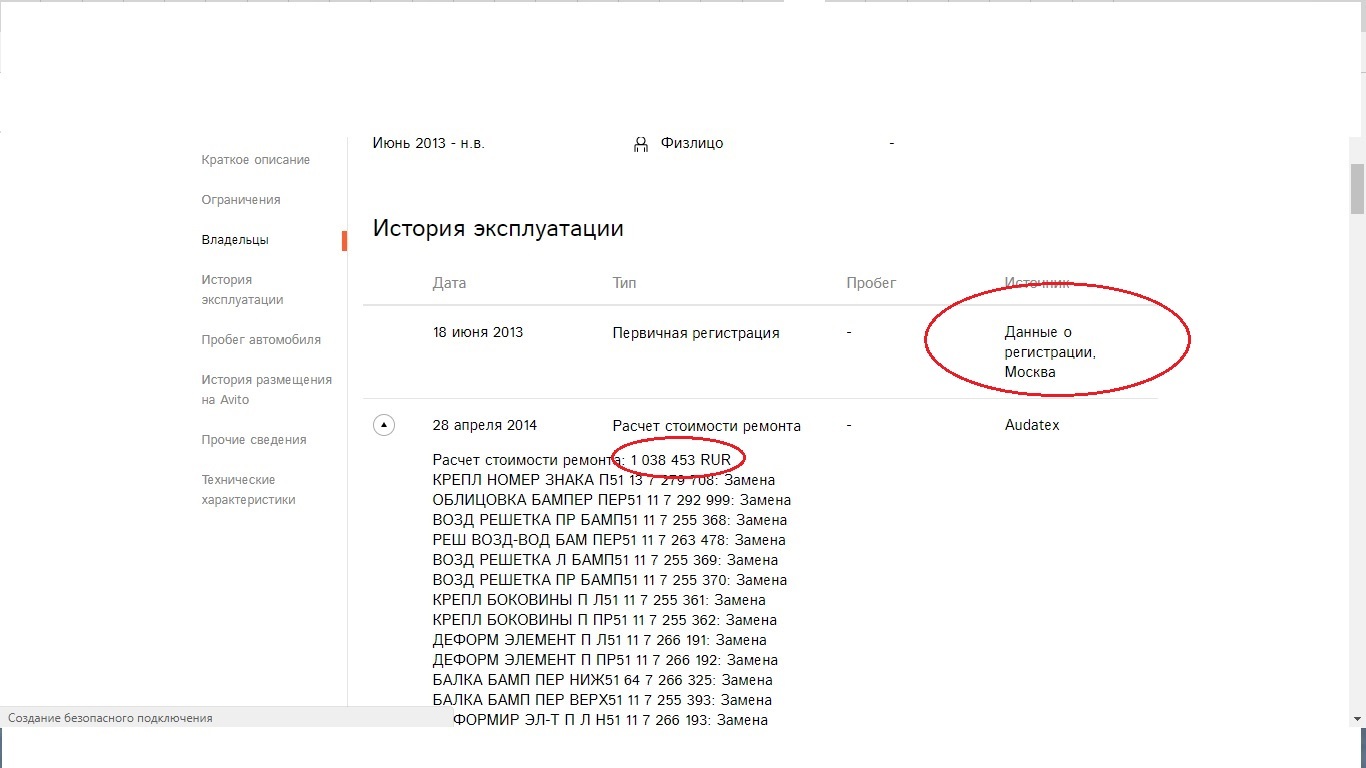This screenshot has height=768, width=1366.
Task: Click the repair cost 1 038 453 RUR
Action: click(681, 460)
